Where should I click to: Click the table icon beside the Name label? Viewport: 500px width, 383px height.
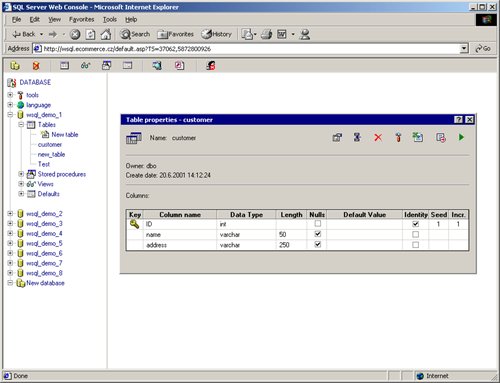[134, 138]
